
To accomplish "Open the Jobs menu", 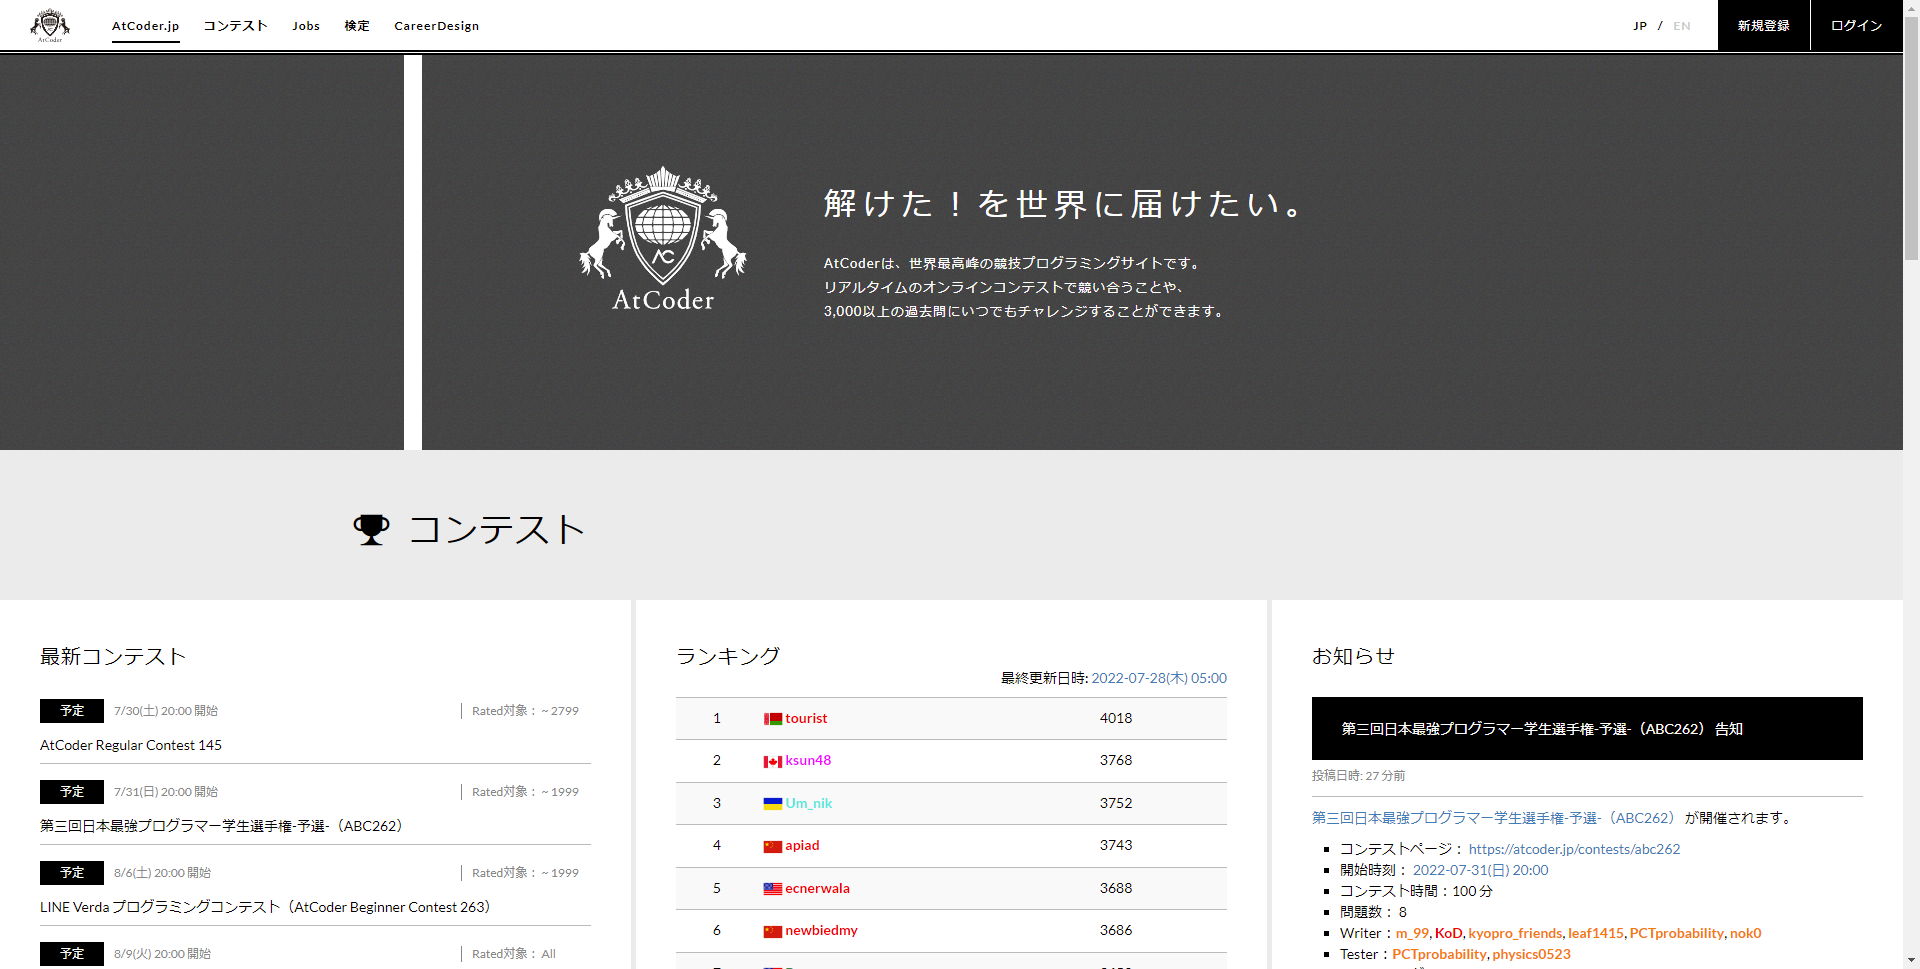I will click(305, 25).
